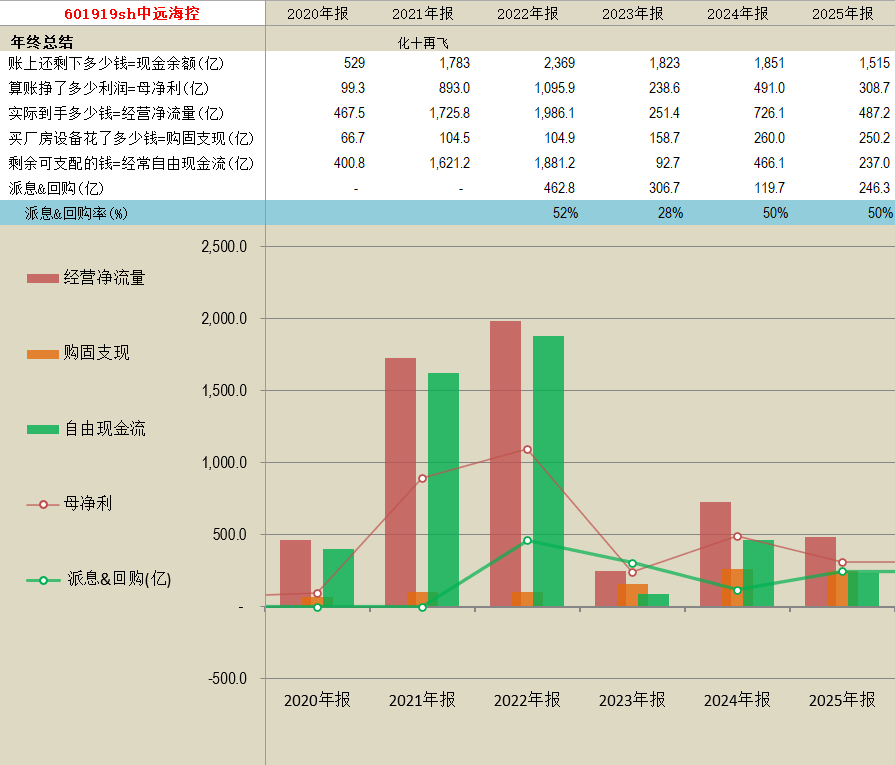Click the green 自由现金流 legend swatch
Viewport: 895px width, 765px height.
tap(43, 429)
